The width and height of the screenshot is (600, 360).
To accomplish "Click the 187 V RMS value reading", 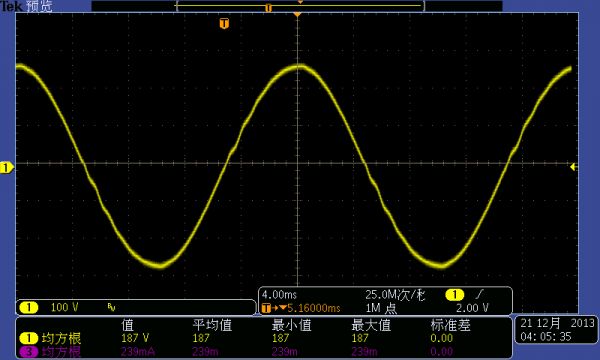I will [x=135, y=338].
